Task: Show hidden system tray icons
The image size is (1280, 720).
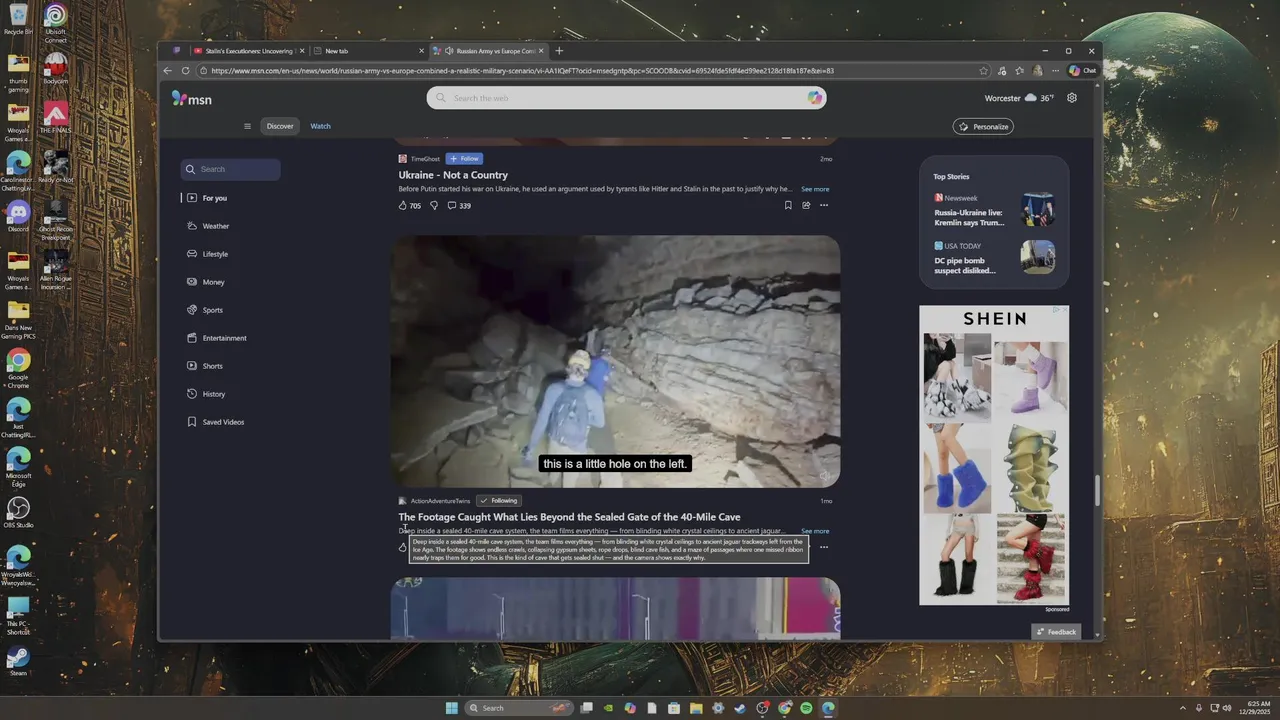Action: click(1184, 708)
